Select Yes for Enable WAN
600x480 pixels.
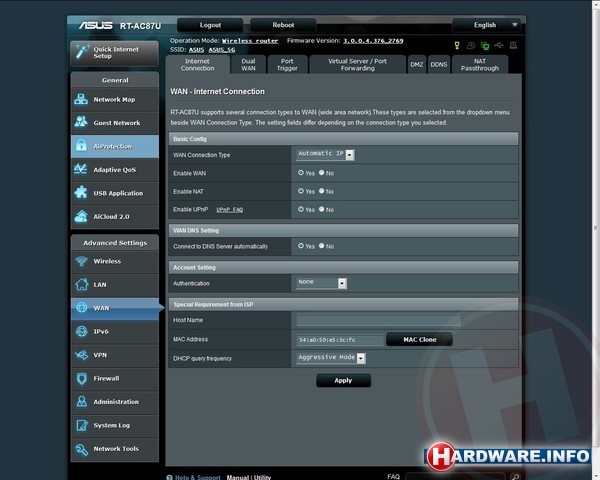[x=301, y=173]
